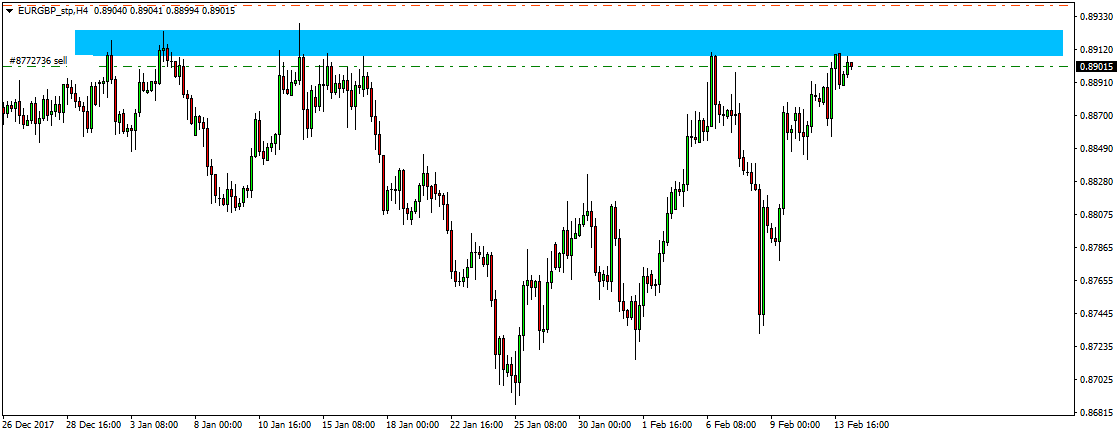Click the 0.88075 price scale label
Screen dimensions: 1117x436
(1095, 214)
